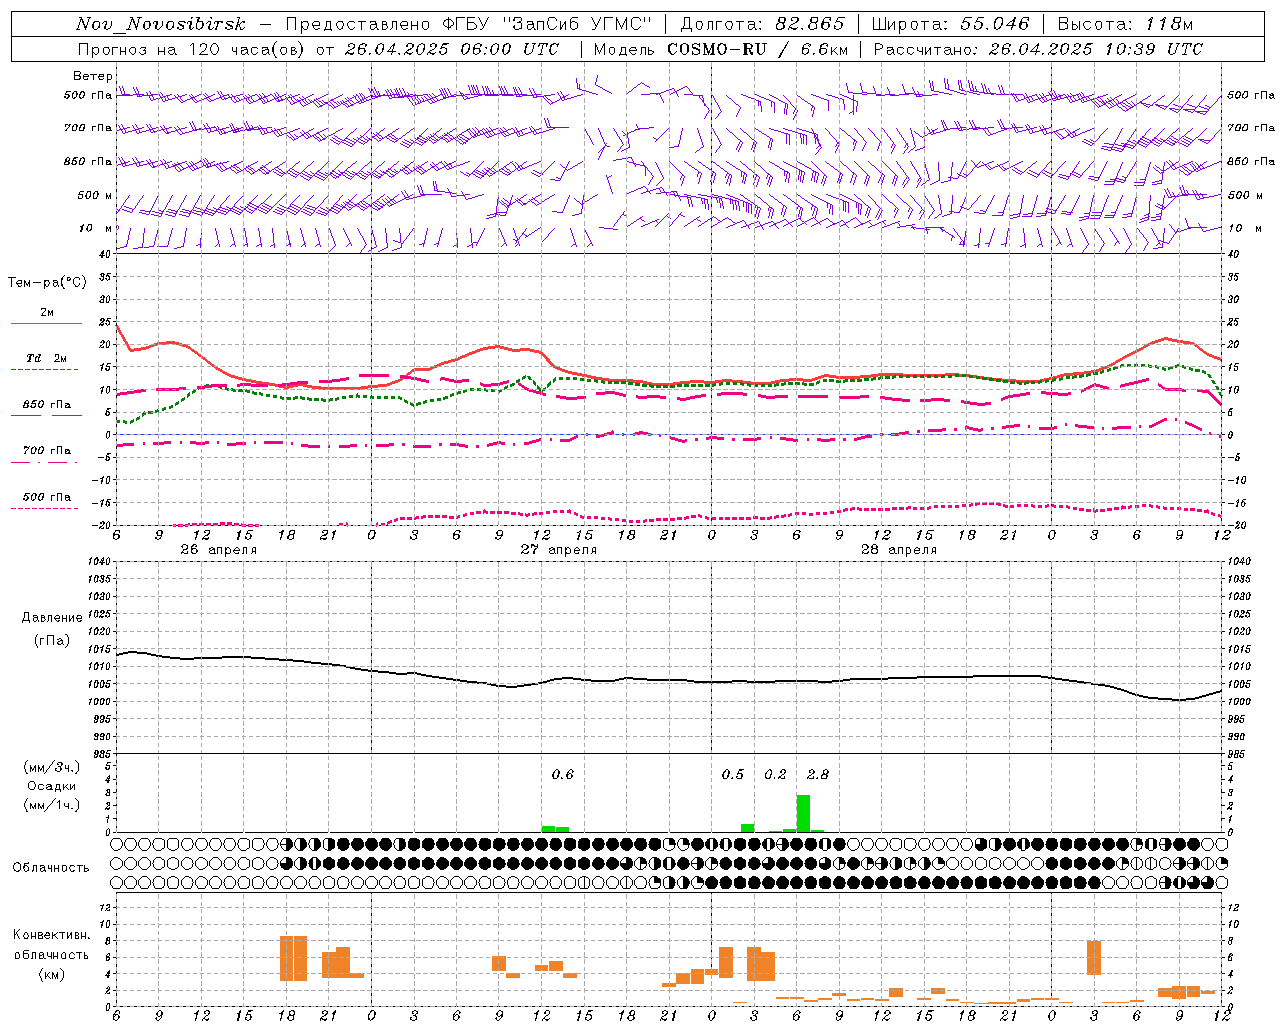Click the right-side 700 гПа wind level label
The height and width of the screenshot is (1024, 1280).
click(1251, 128)
